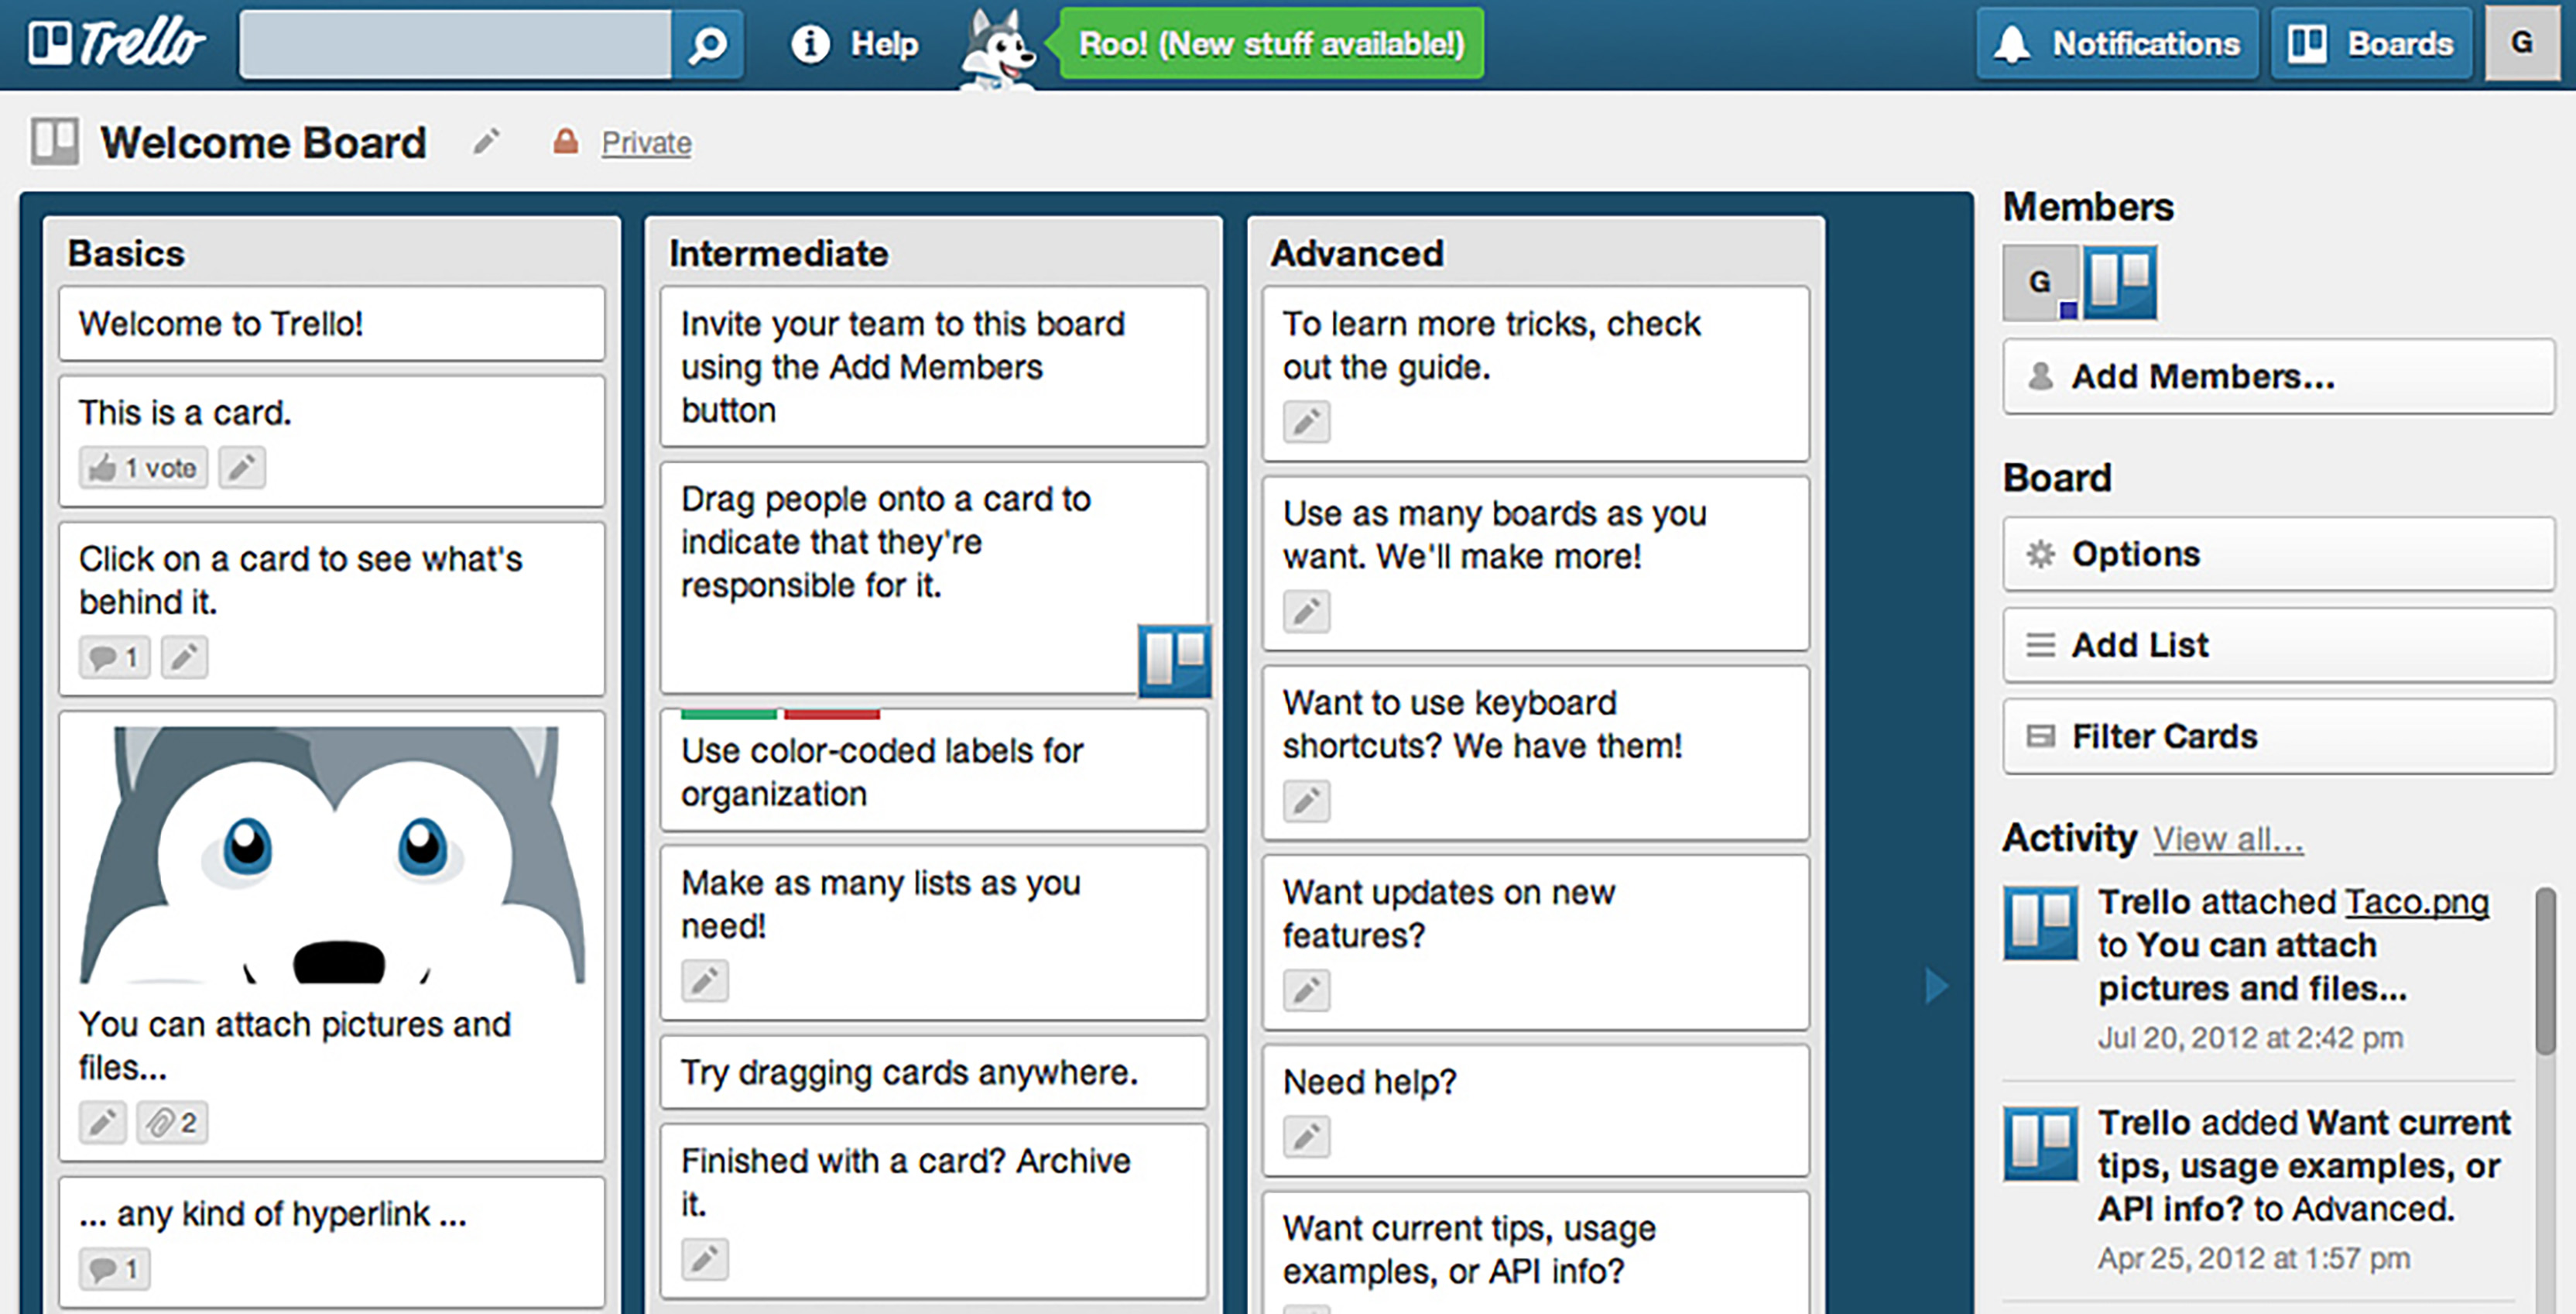Open View all activity link
Screen dimensions: 2576x1314
pos(2228,839)
